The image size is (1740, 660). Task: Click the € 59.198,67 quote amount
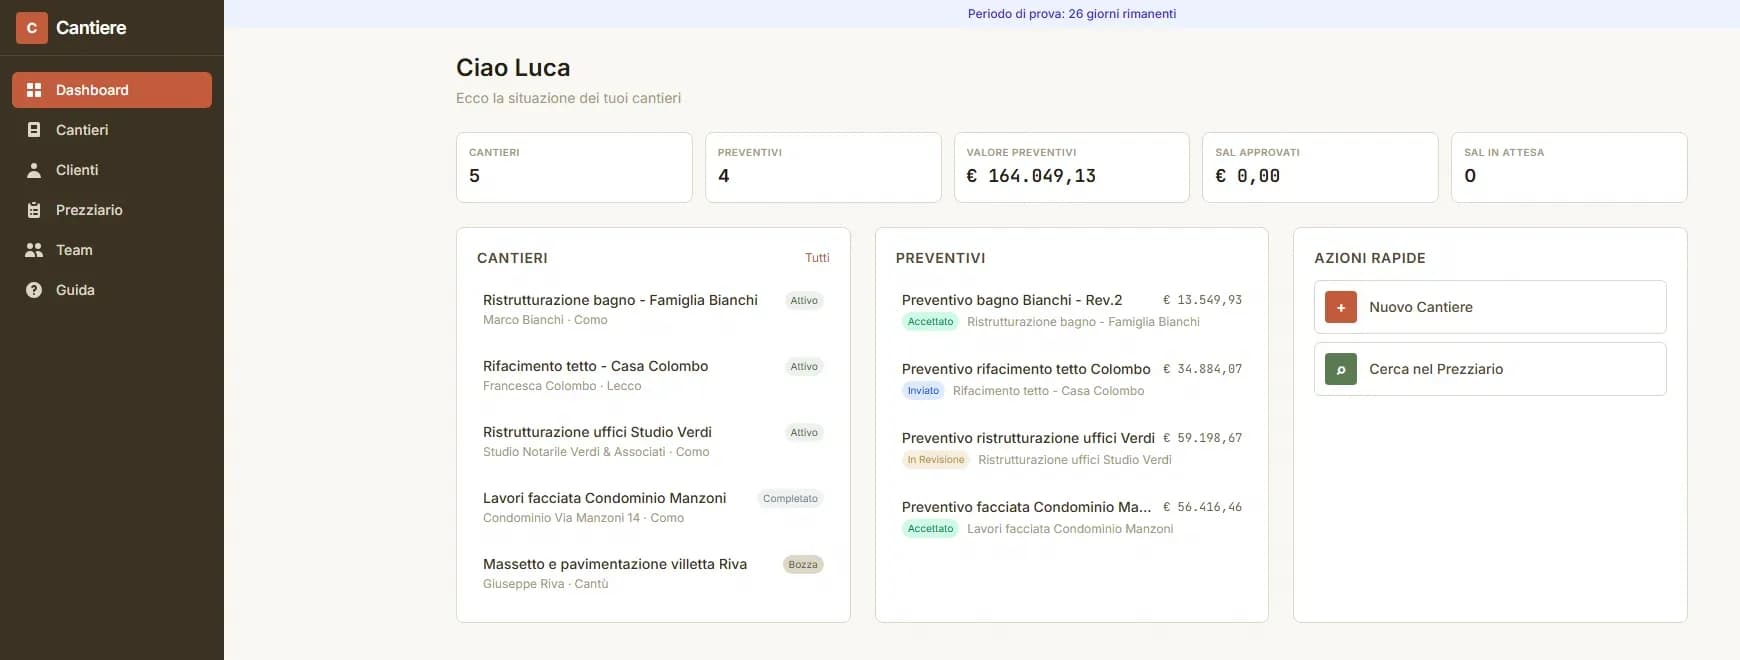click(x=1203, y=438)
